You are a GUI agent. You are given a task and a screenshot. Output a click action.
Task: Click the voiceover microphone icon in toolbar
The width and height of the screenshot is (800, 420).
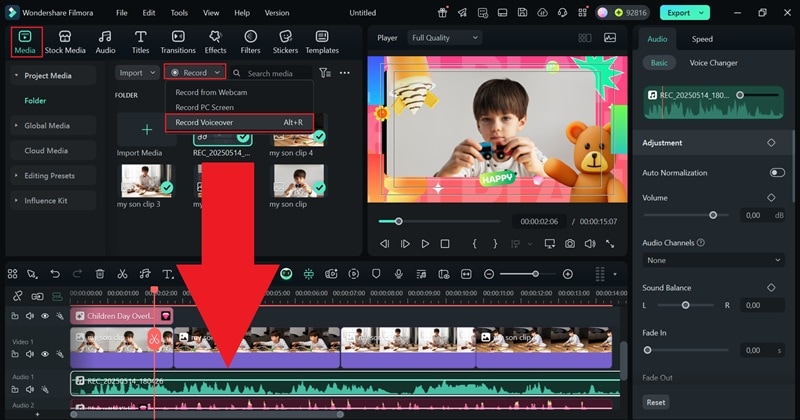pos(398,274)
